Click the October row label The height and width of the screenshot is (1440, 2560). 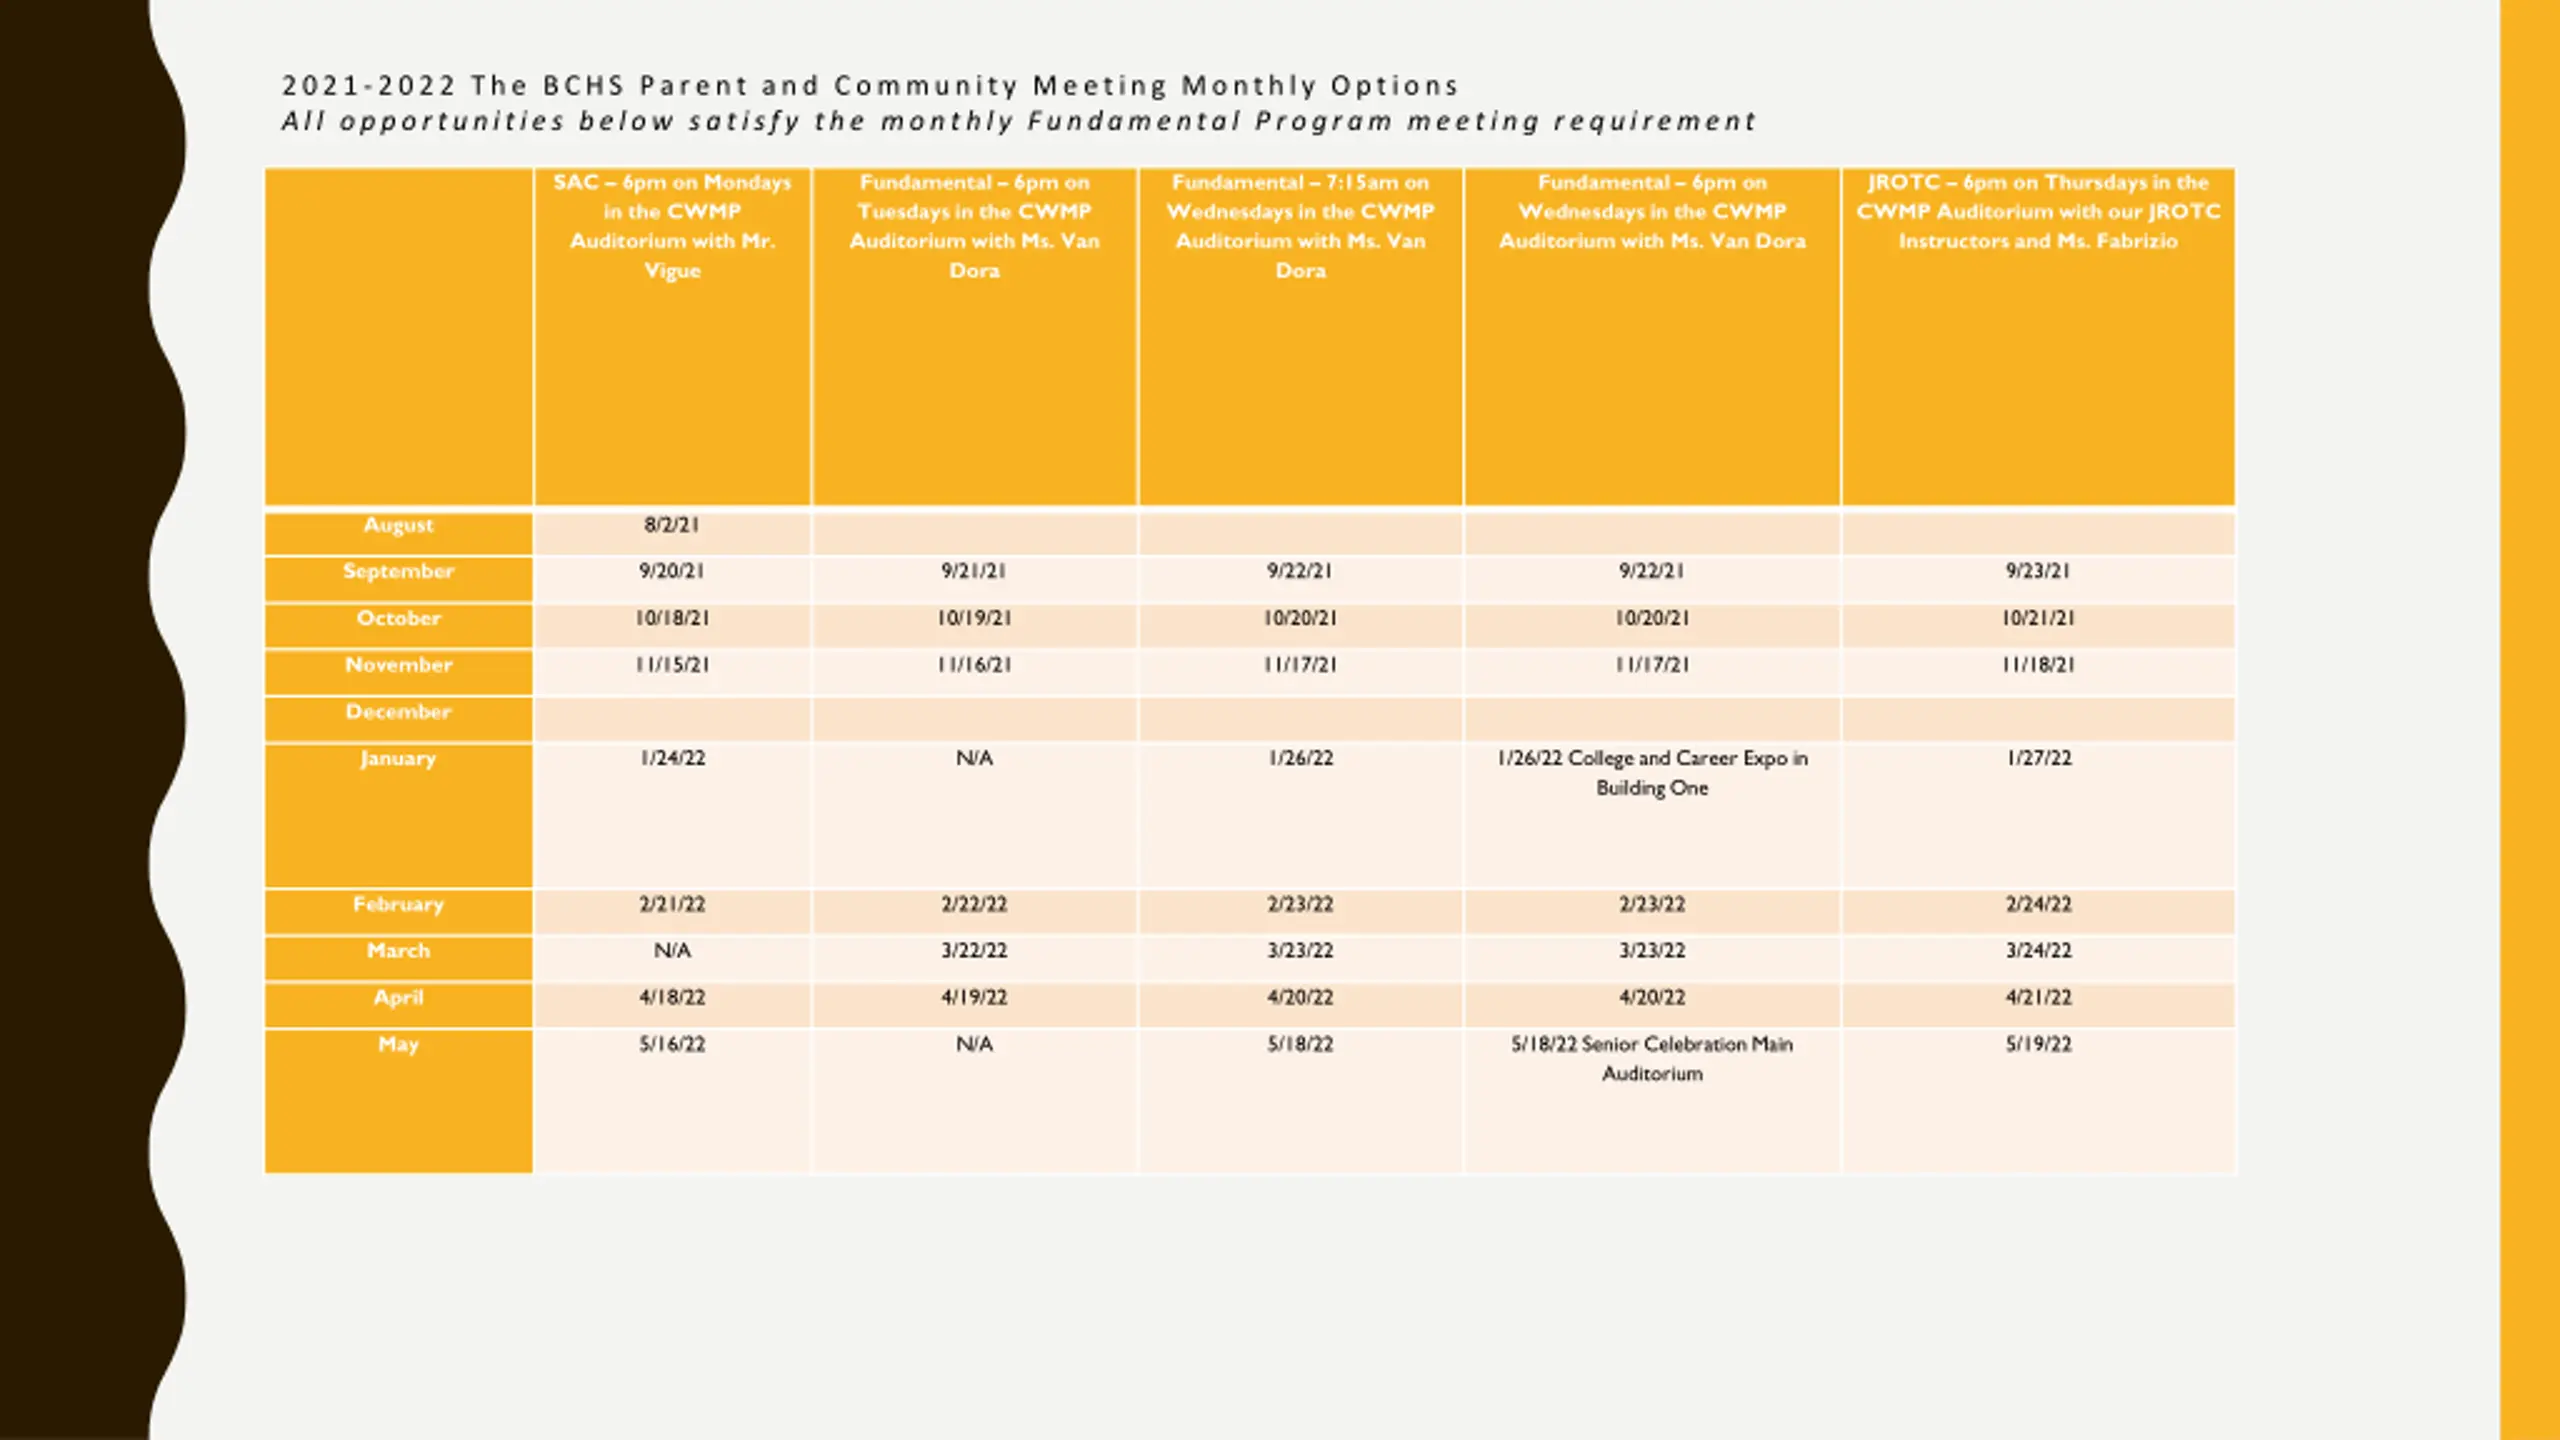pos(399,626)
